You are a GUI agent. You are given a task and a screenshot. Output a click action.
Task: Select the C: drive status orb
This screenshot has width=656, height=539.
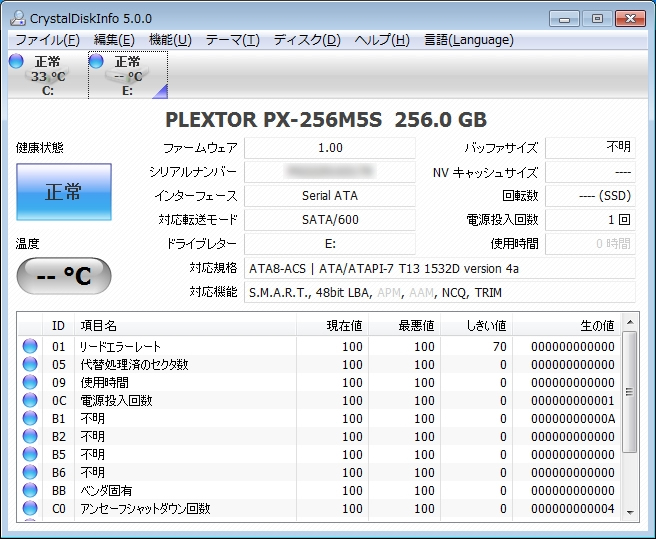coord(16,62)
